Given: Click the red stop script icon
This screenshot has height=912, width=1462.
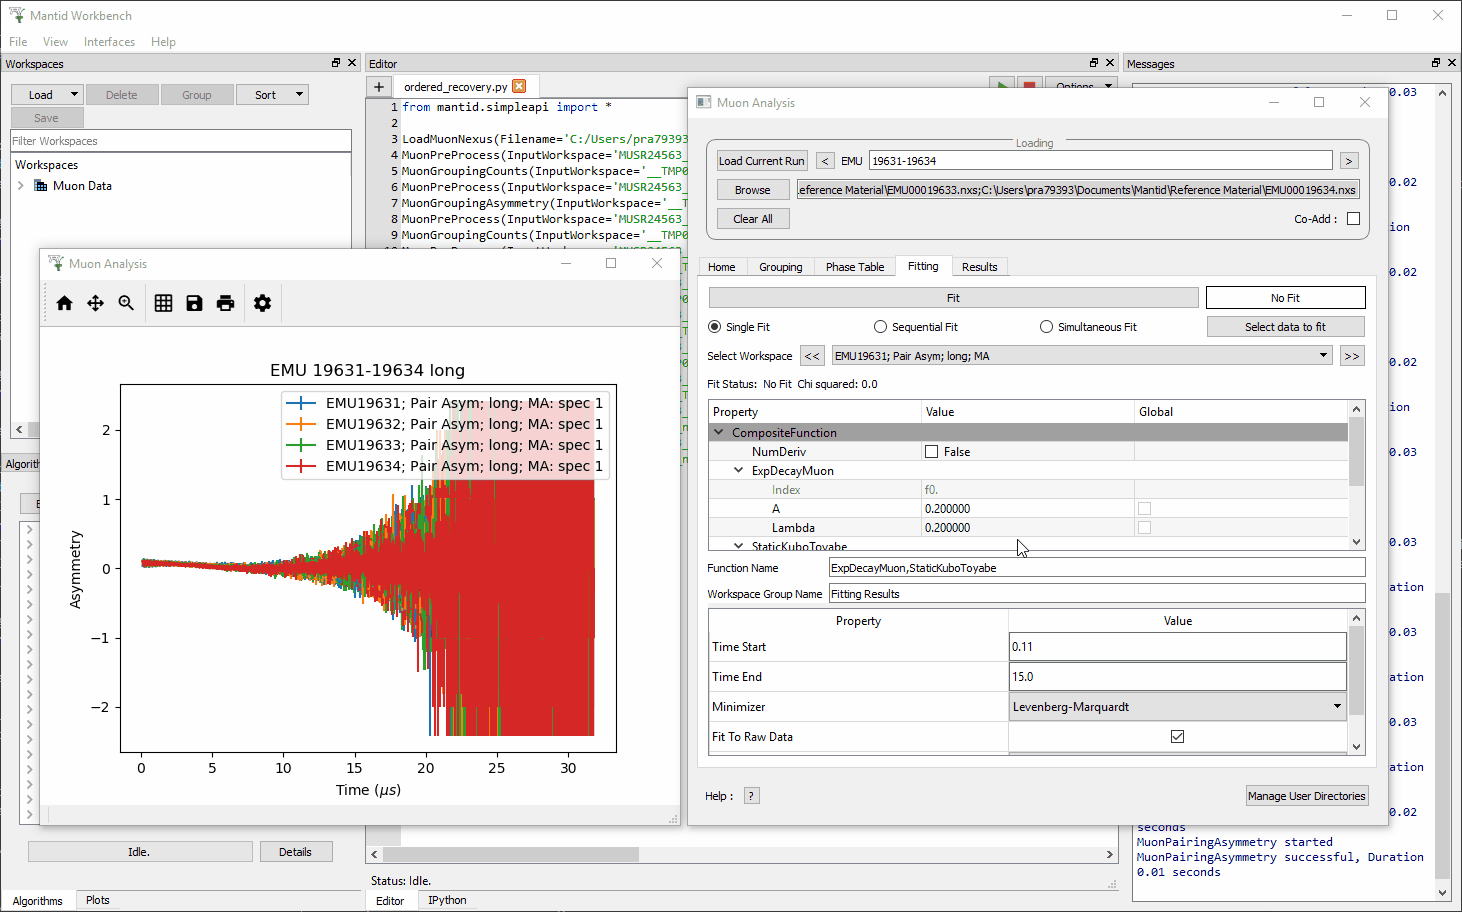Looking at the screenshot, I should [x=1029, y=86].
